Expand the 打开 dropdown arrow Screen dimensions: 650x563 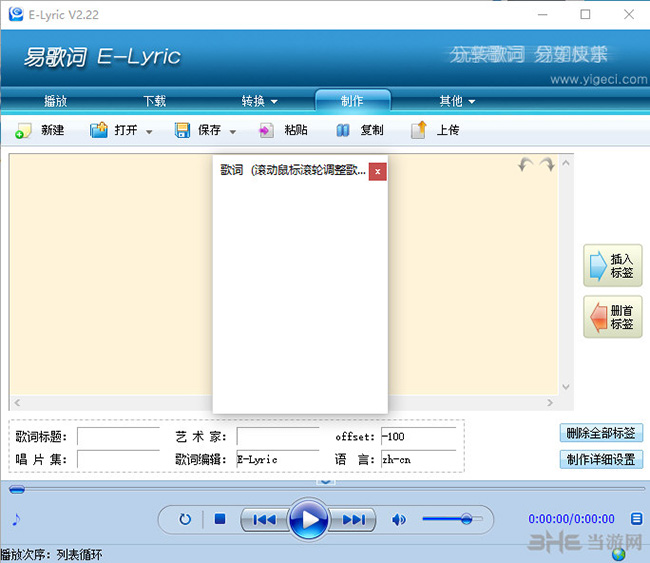[149, 132]
